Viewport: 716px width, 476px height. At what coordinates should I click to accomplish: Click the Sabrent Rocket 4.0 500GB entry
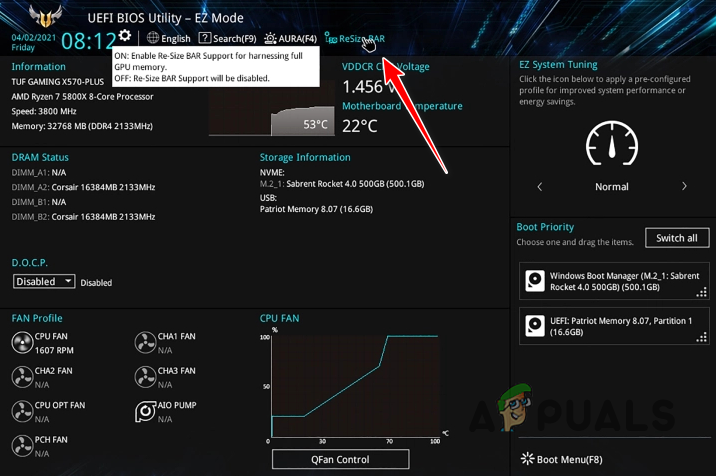[342, 184]
